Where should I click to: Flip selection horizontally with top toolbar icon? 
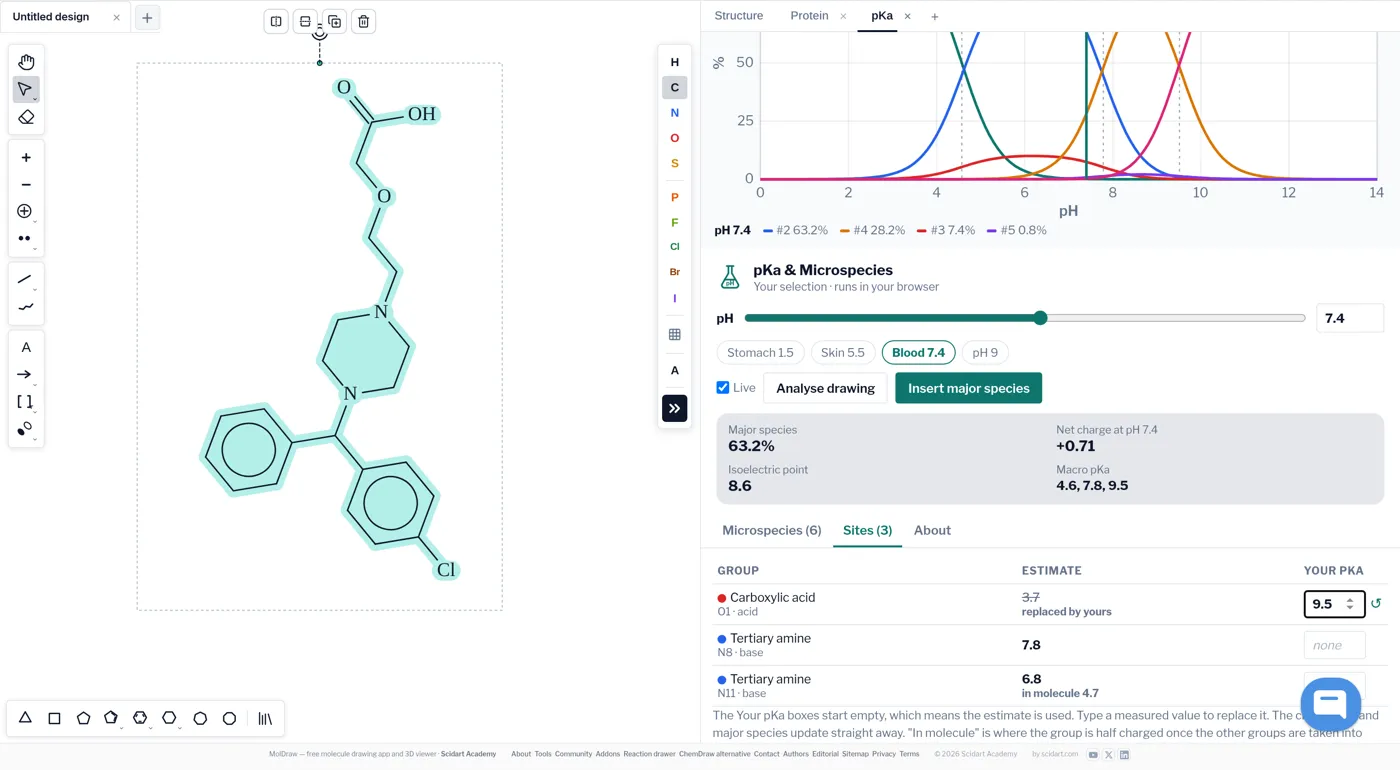[276, 21]
